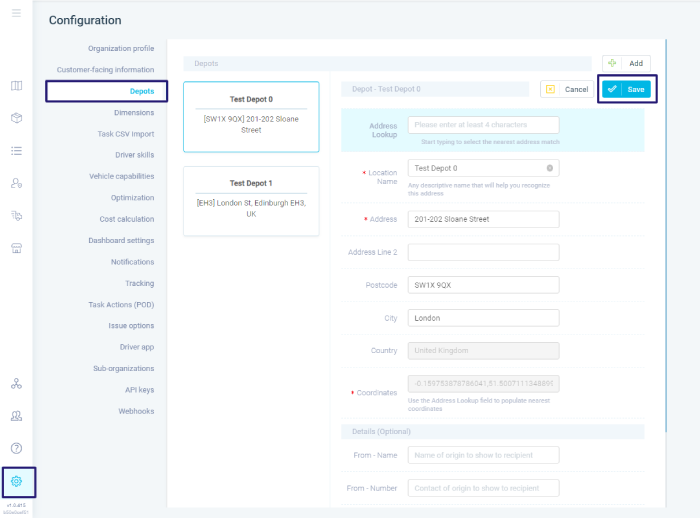Open Sub-organizations settings
This screenshot has height=518, width=700.
124,368
